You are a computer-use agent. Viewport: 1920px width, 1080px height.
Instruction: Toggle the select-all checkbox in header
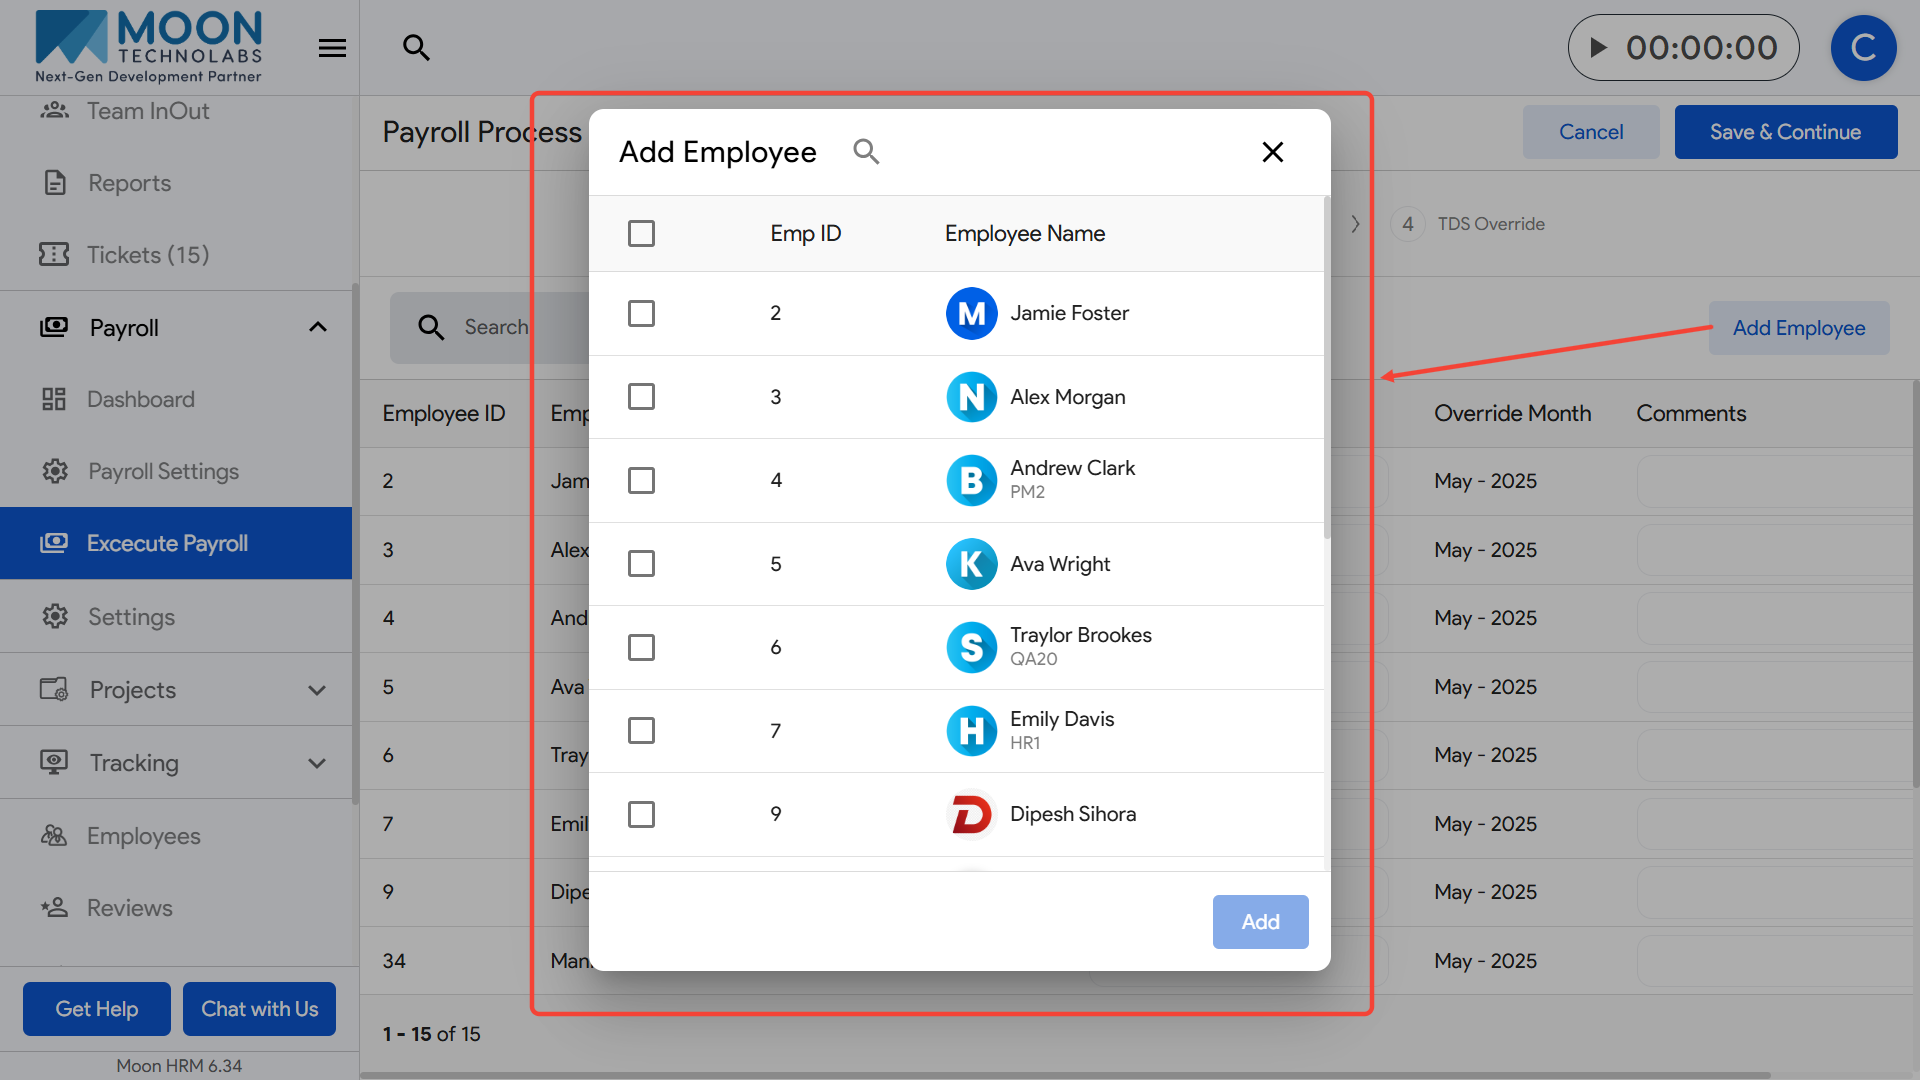(641, 234)
